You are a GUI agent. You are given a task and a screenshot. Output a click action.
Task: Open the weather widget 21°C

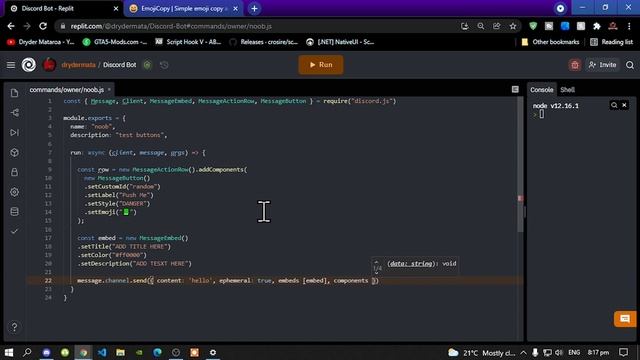[x=481, y=352]
